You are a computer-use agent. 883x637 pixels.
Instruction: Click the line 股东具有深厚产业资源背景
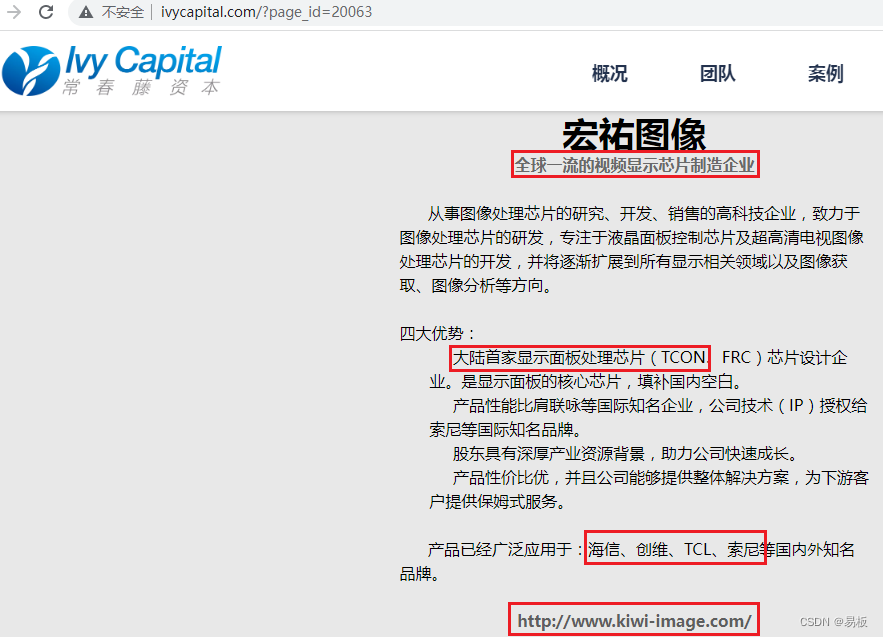click(x=548, y=453)
